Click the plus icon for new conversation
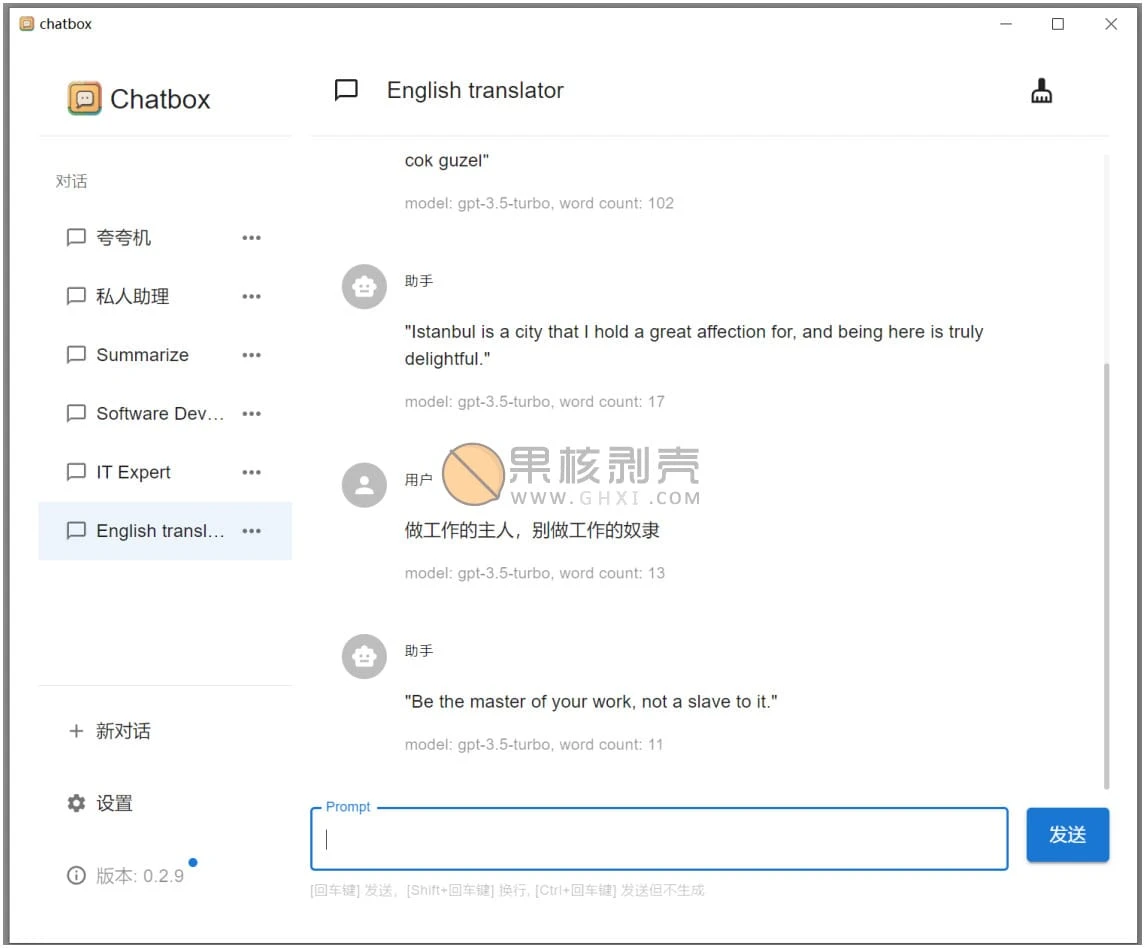This screenshot has width=1145, height=948. point(76,731)
